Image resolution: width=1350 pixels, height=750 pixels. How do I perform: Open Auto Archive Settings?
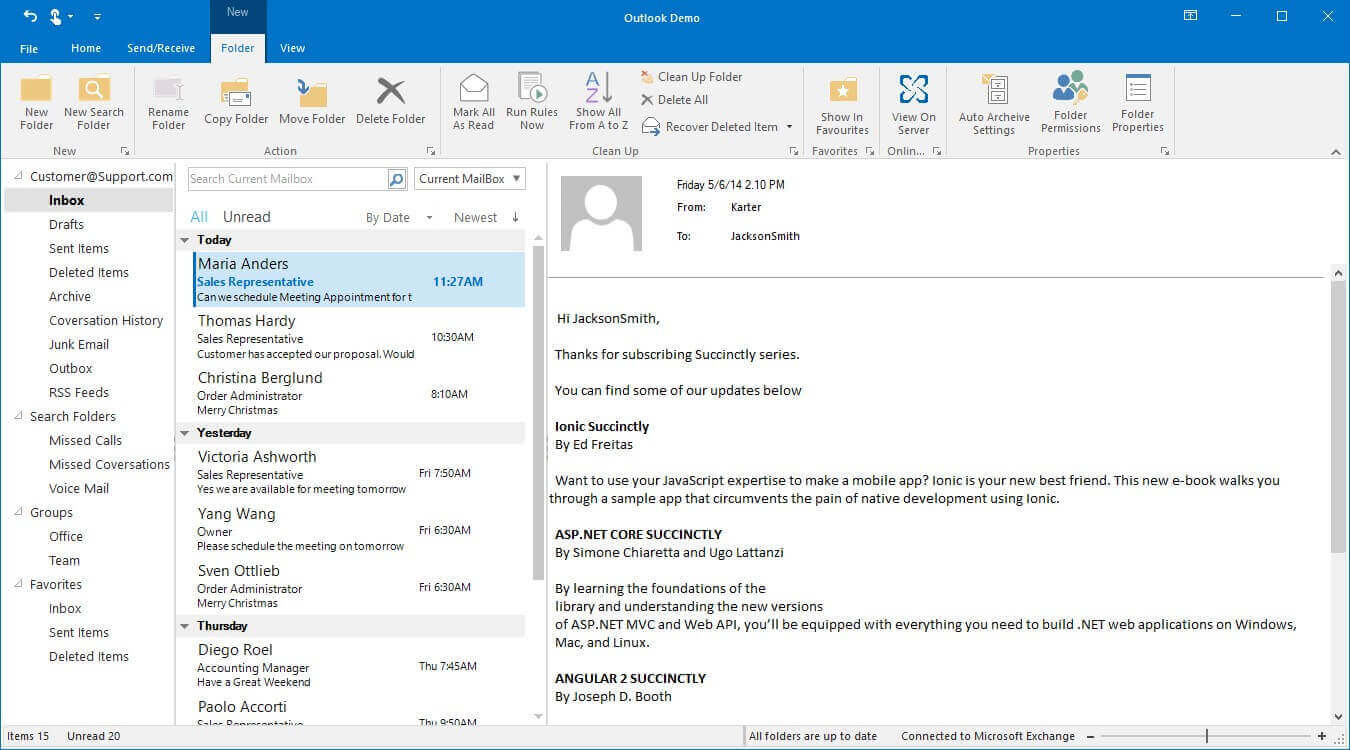tap(994, 103)
